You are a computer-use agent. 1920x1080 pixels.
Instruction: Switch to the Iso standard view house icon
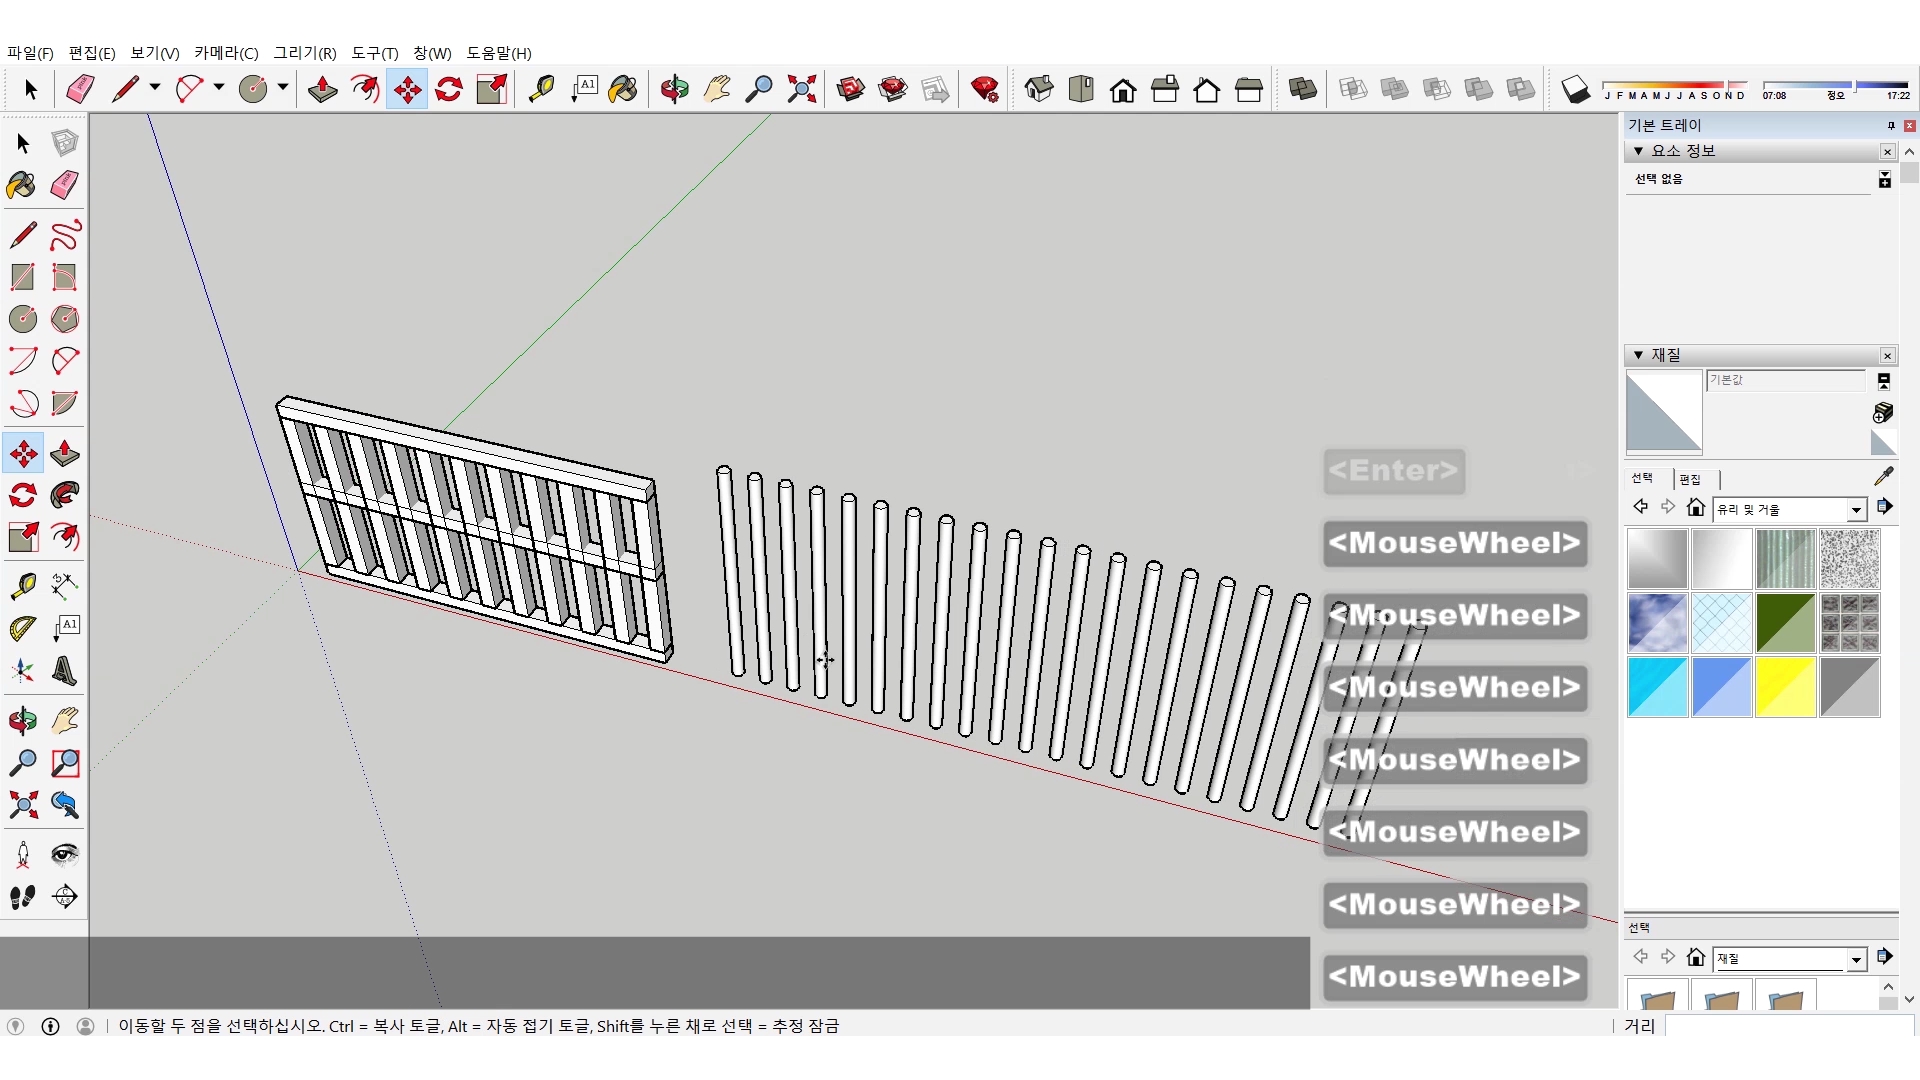coord(1039,89)
